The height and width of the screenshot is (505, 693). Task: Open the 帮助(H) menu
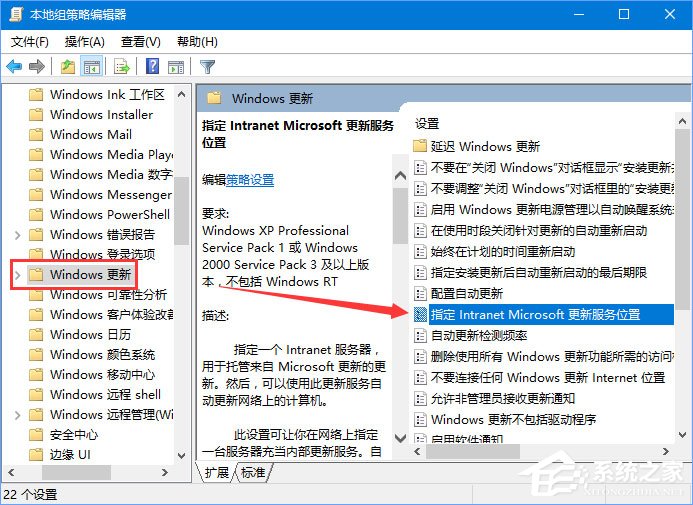pos(197,42)
